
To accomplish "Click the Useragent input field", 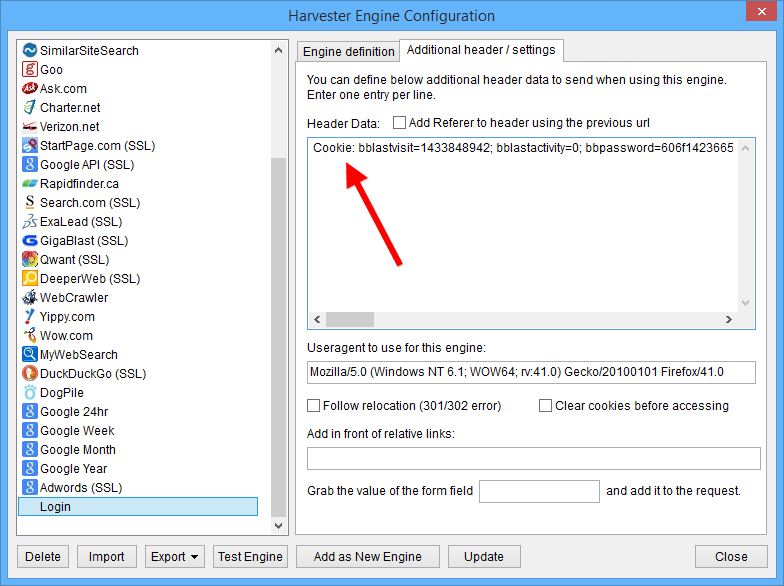I will coord(531,372).
